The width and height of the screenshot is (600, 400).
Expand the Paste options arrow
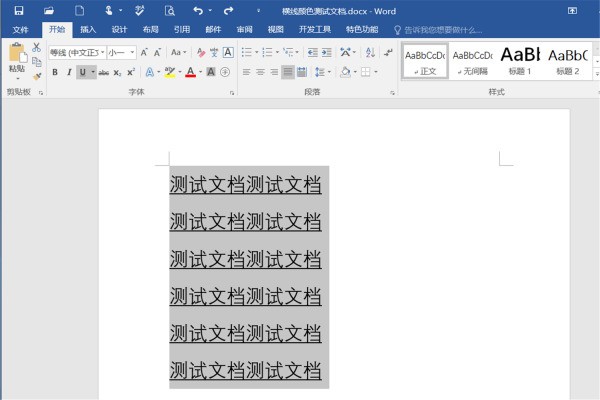coord(16,78)
